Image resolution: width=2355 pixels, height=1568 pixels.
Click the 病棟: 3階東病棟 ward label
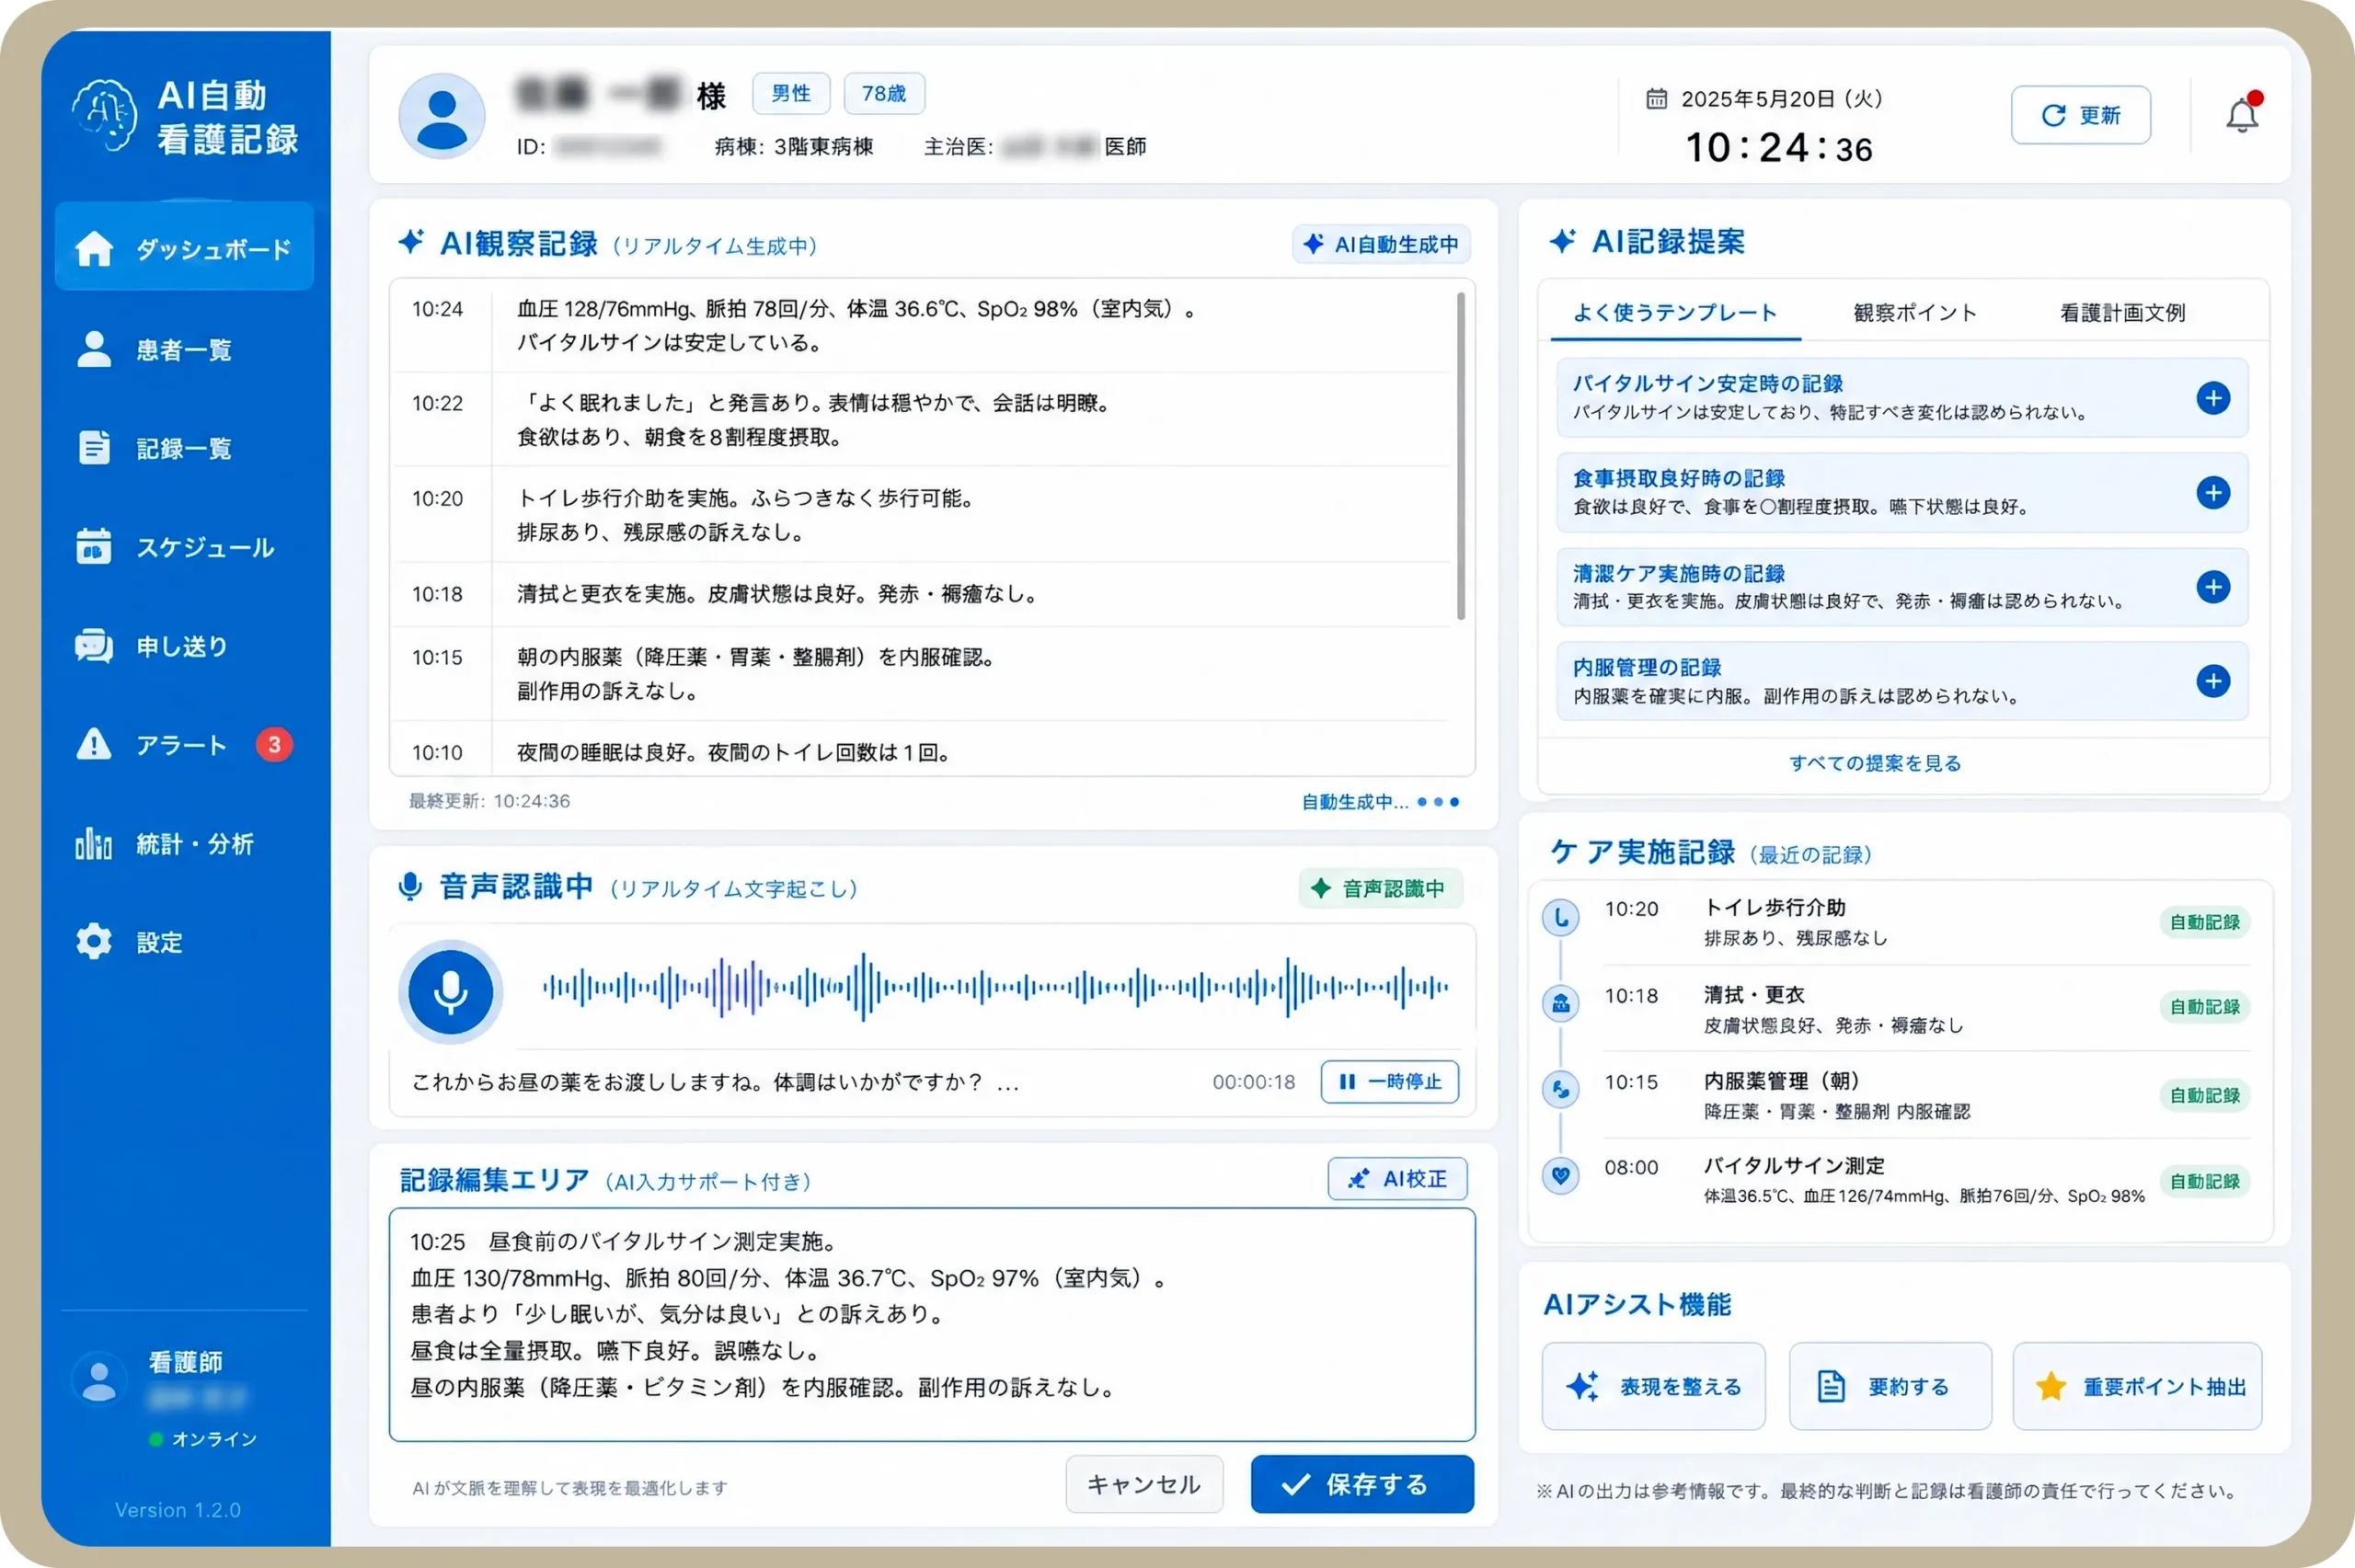pos(794,147)
